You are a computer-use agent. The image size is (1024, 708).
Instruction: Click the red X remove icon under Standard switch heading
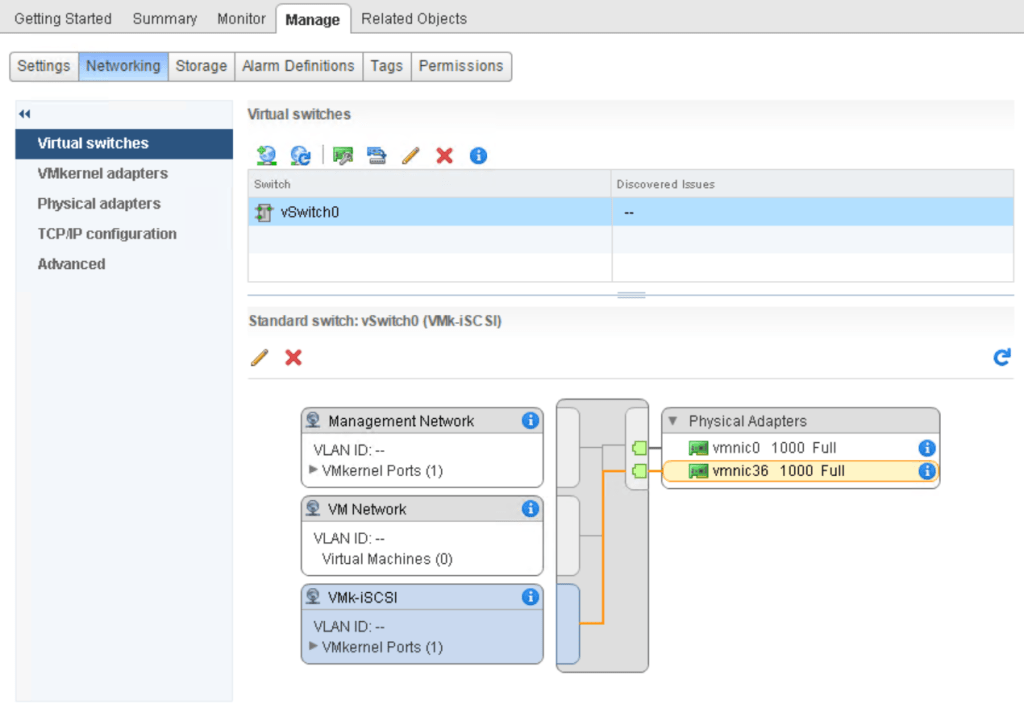point(293,357)
